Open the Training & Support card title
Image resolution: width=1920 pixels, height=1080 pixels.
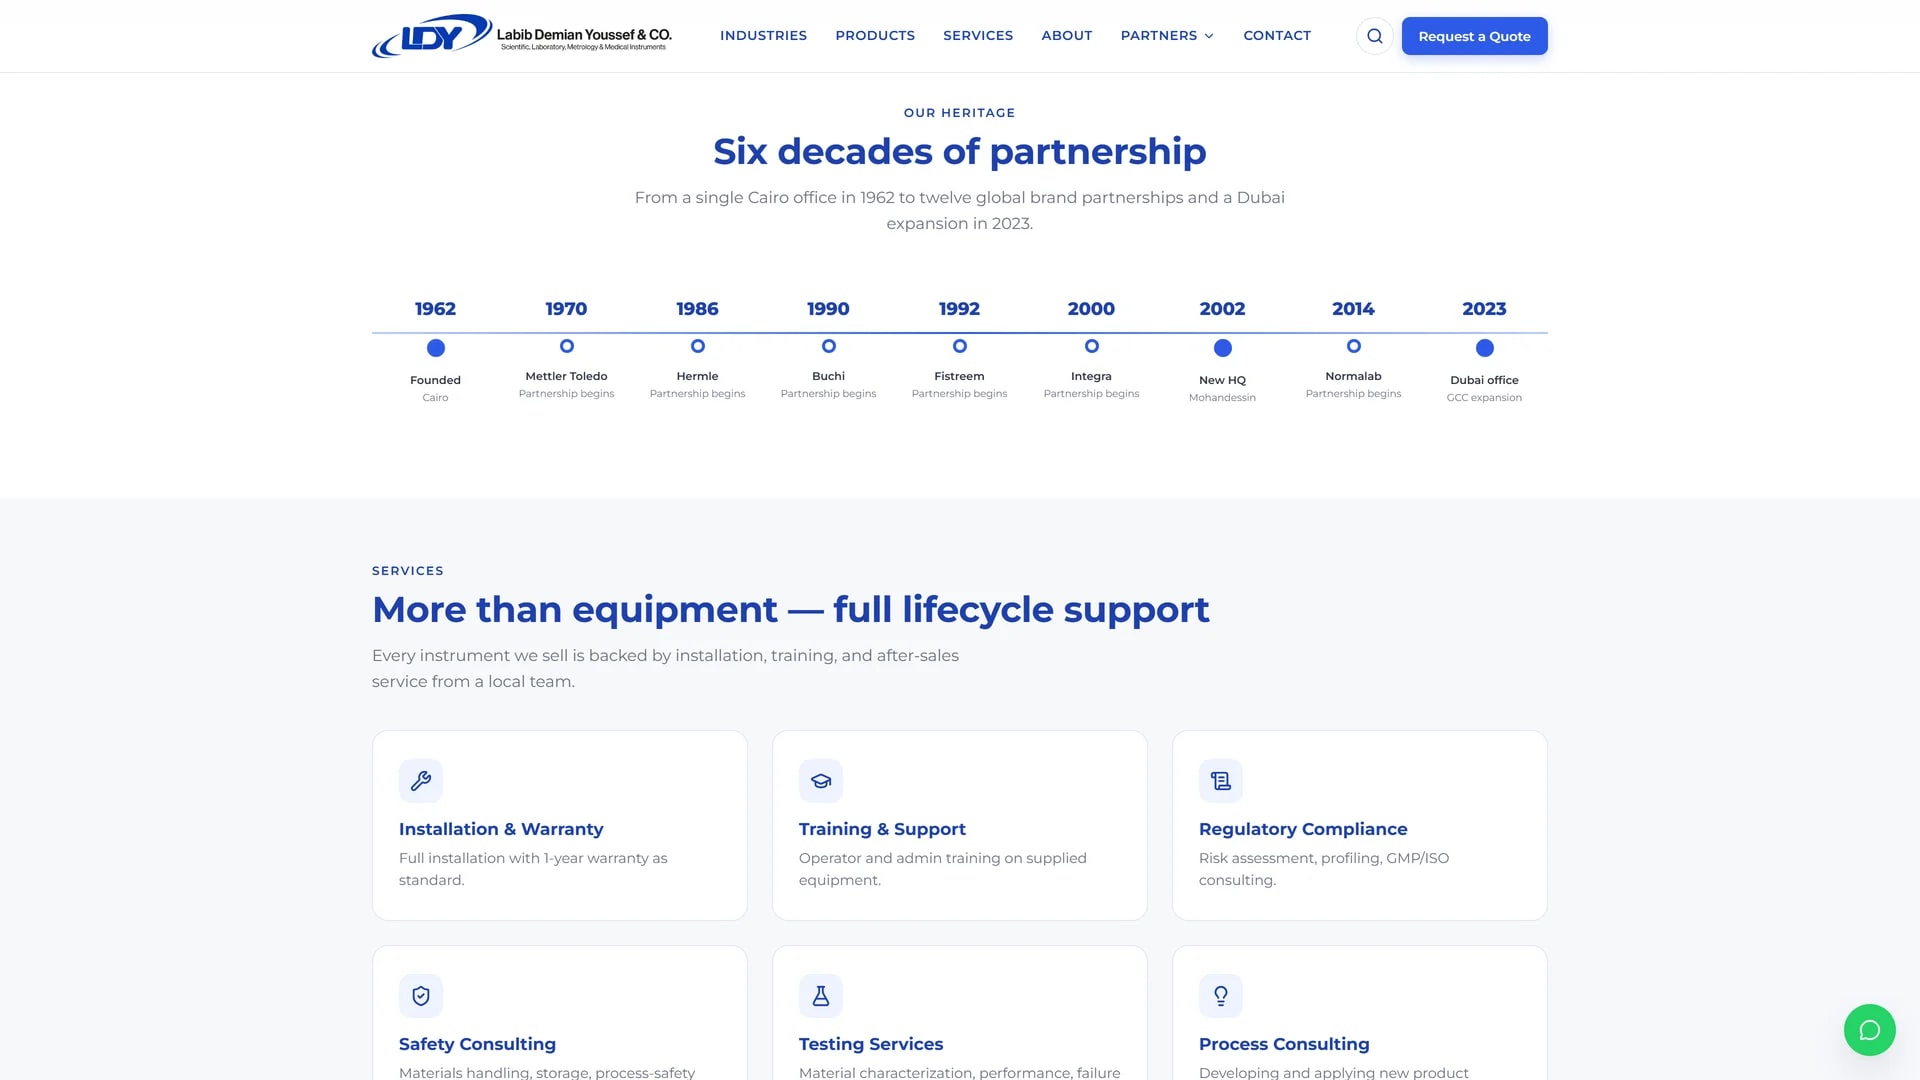pyautogui.click(x=882, y=829)
